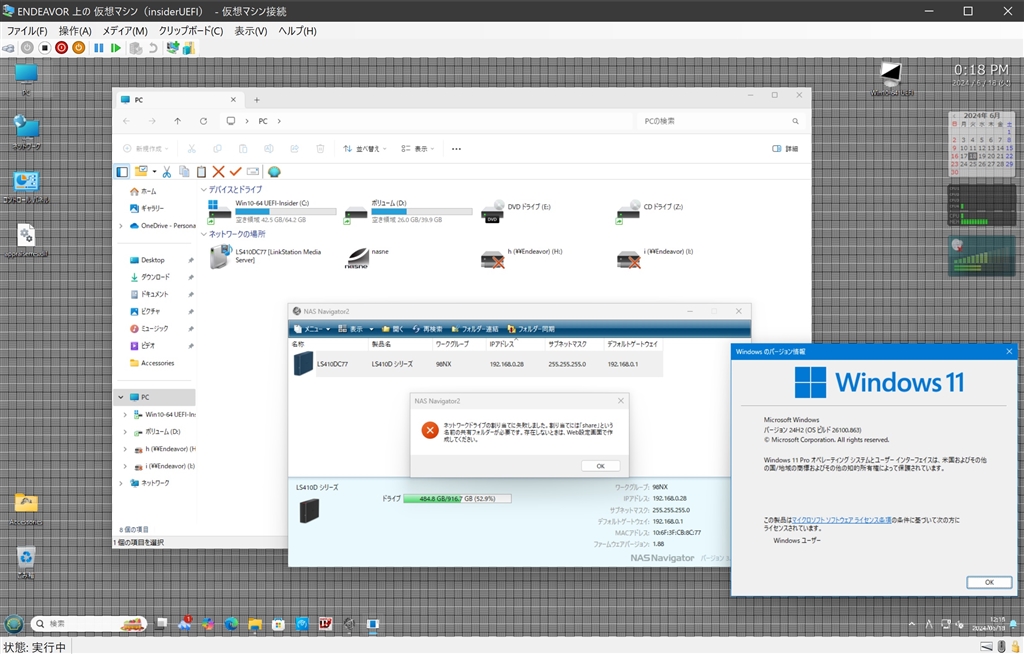Expand the ネットワーク tree node

121,483
